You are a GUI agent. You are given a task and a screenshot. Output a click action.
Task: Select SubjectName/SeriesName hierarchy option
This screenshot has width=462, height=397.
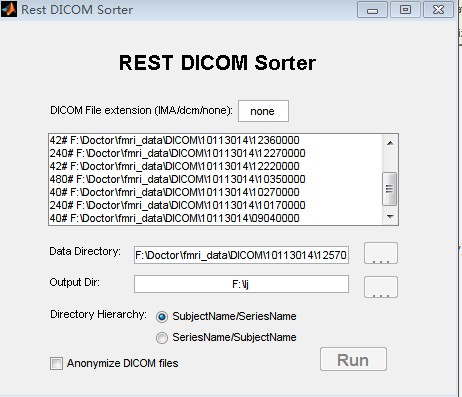point(162,317)
